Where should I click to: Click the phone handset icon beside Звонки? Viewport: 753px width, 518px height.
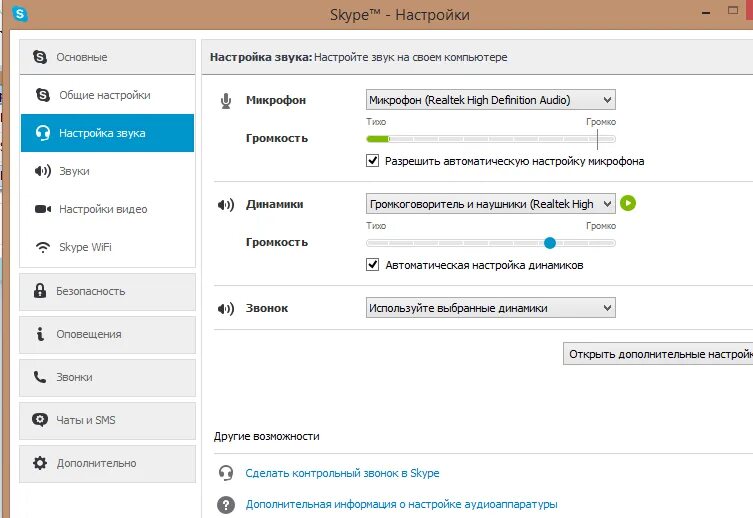click(40, 377)
